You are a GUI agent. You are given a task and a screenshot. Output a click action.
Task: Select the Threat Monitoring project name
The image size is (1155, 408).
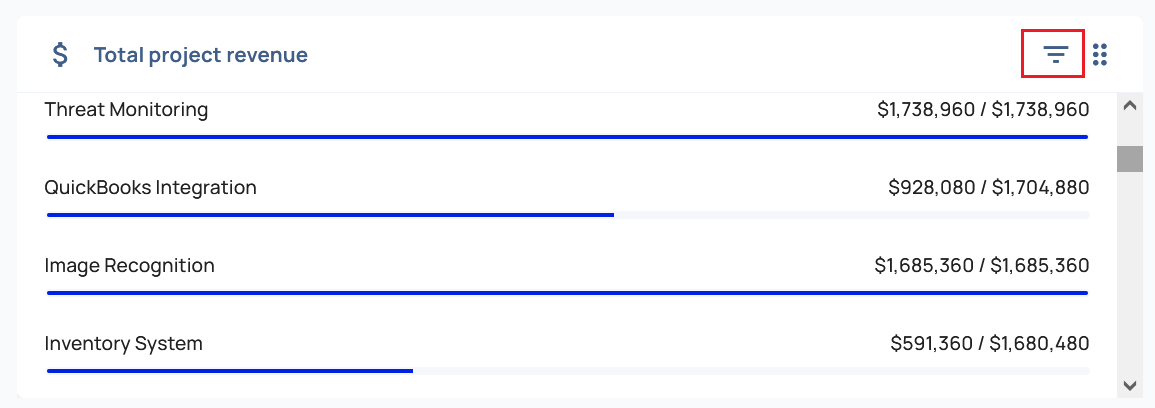click(x=126, y=109)
